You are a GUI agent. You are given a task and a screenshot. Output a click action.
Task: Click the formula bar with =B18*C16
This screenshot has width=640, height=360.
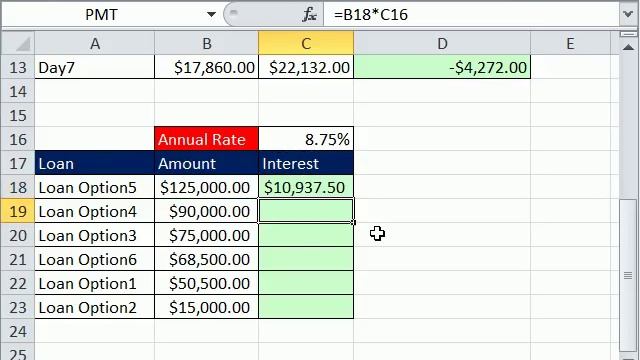point(471,15)
